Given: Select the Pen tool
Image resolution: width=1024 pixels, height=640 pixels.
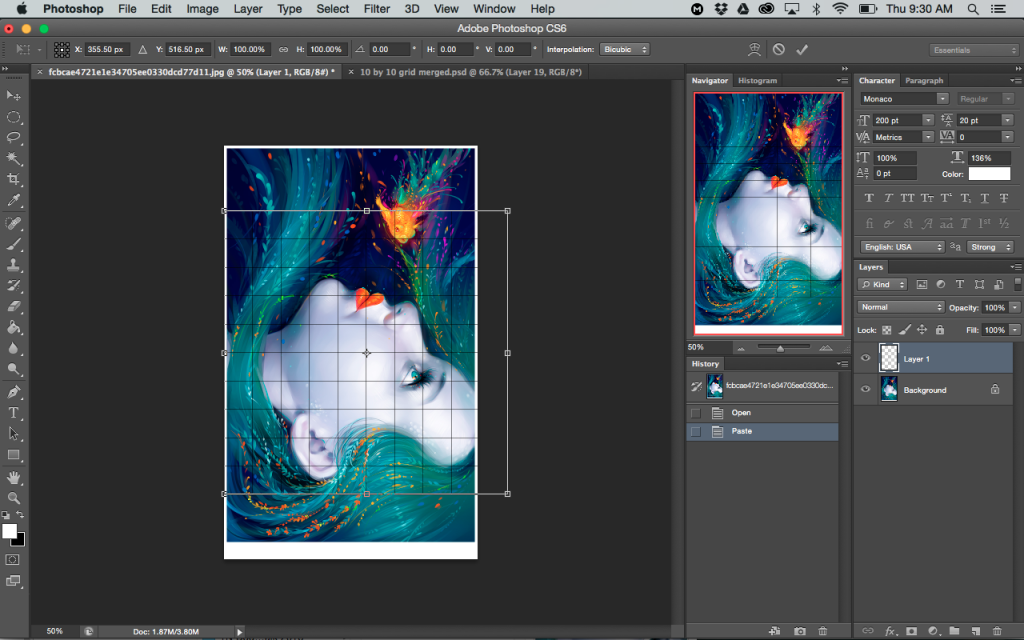Looking at the screenshot, I should tap(13, 392).
